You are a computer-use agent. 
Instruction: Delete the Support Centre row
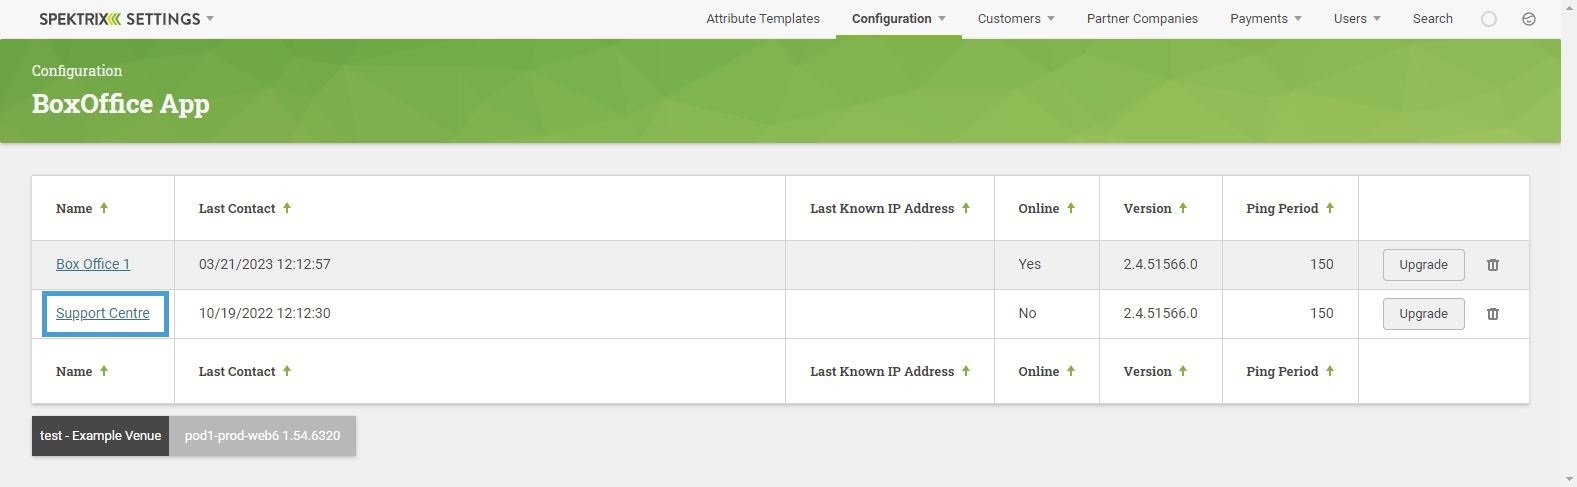(1493, 314)
